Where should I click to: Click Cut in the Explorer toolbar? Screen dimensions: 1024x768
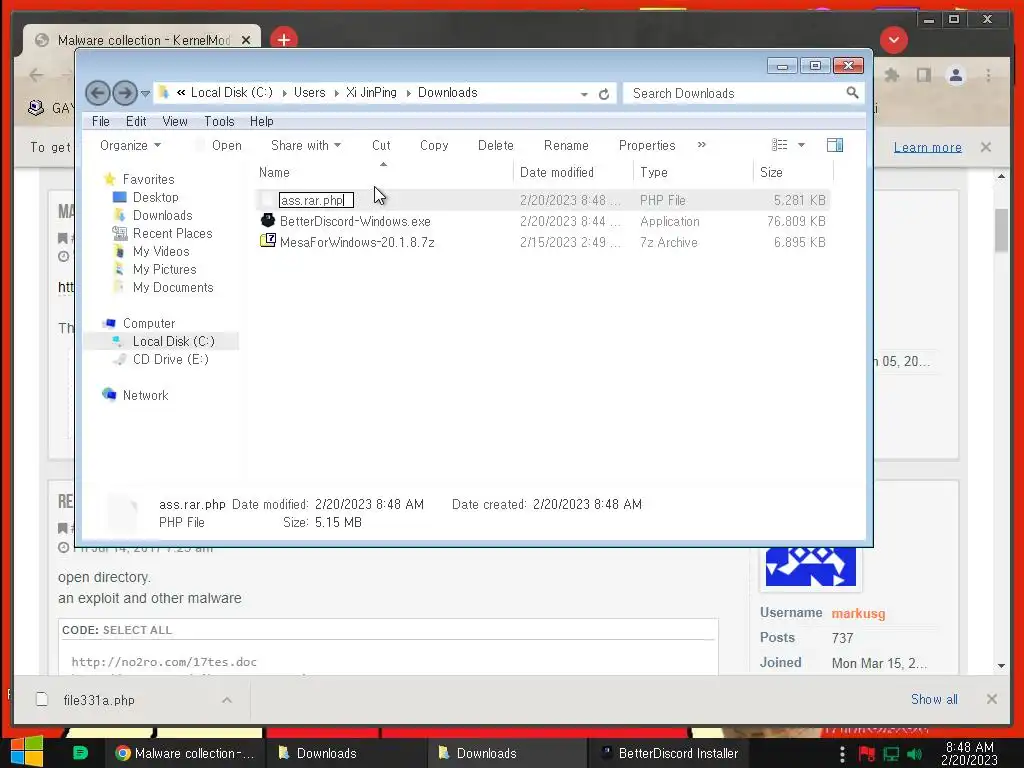click(x=381, y=146)
